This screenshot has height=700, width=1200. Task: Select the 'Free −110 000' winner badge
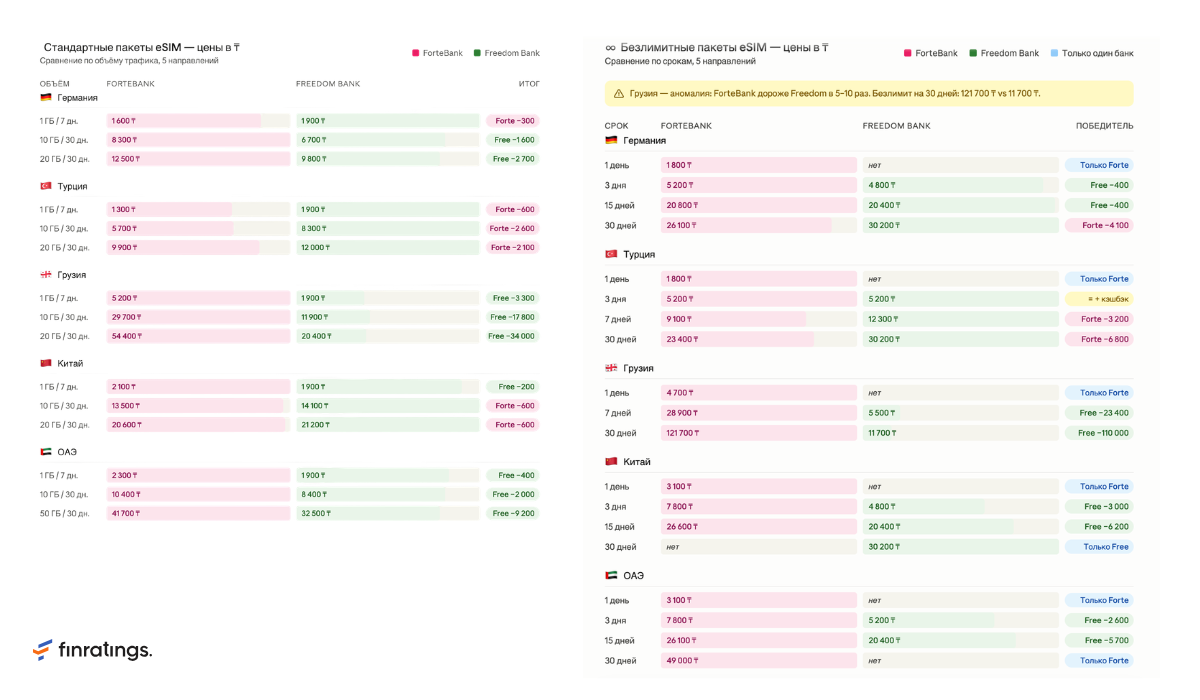[x=1099, y=433]
